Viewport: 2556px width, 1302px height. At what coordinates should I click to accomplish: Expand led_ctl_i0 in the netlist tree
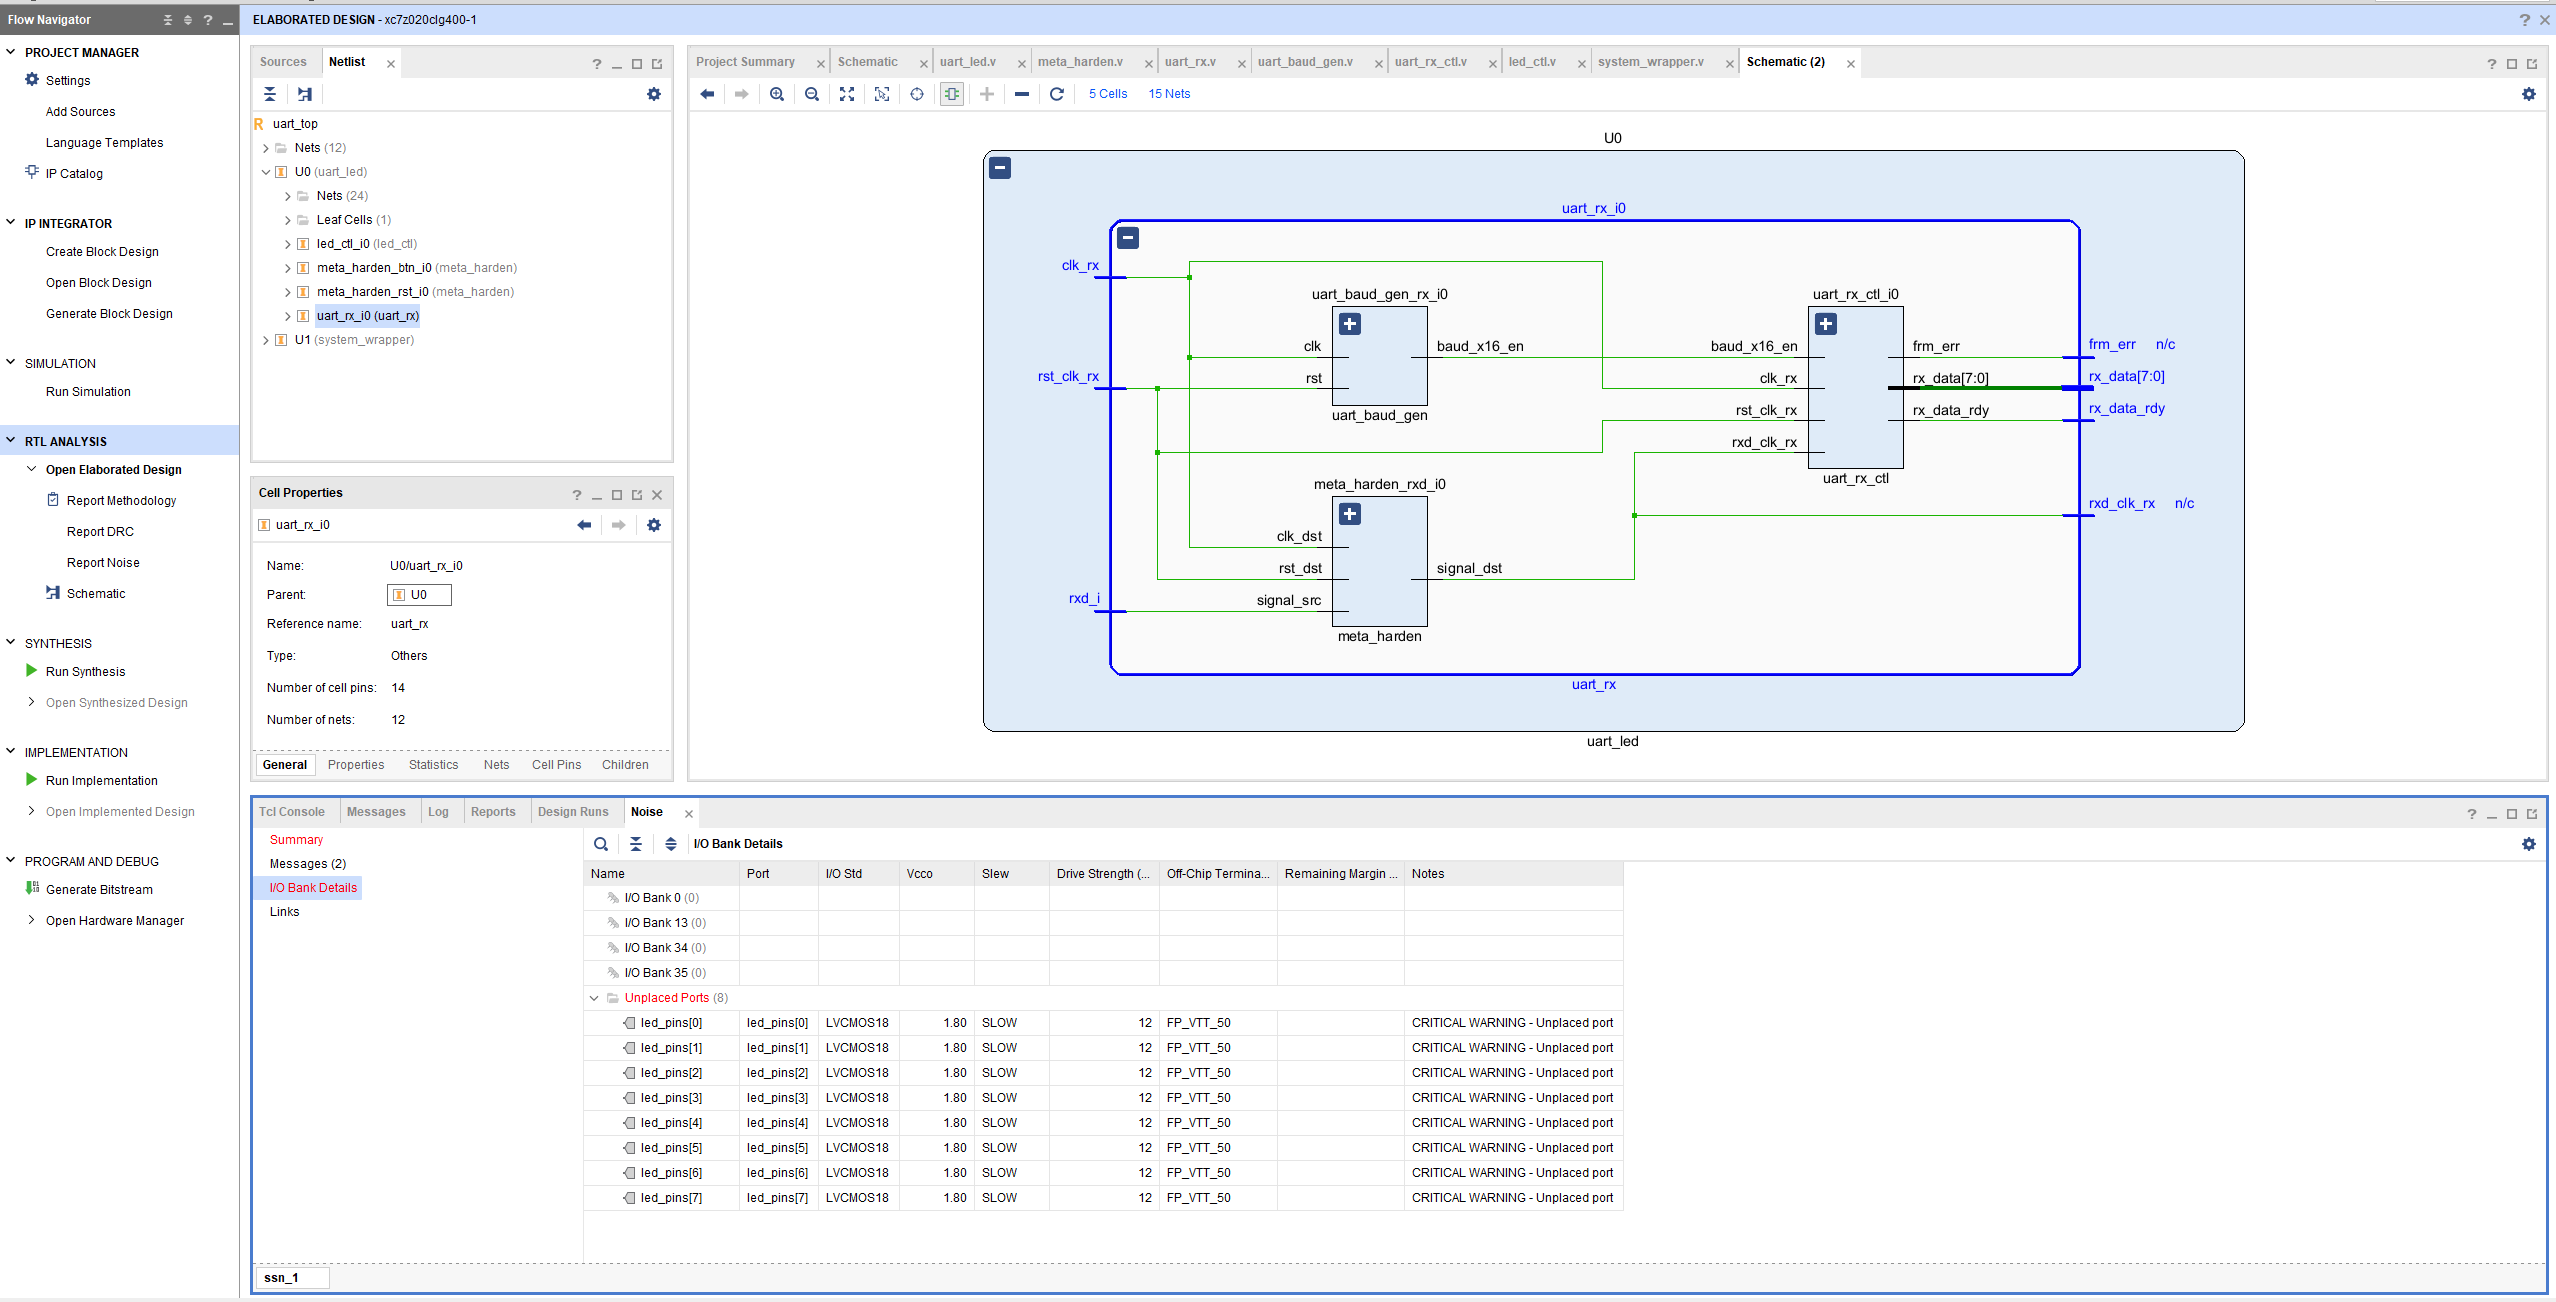[287, 244]
